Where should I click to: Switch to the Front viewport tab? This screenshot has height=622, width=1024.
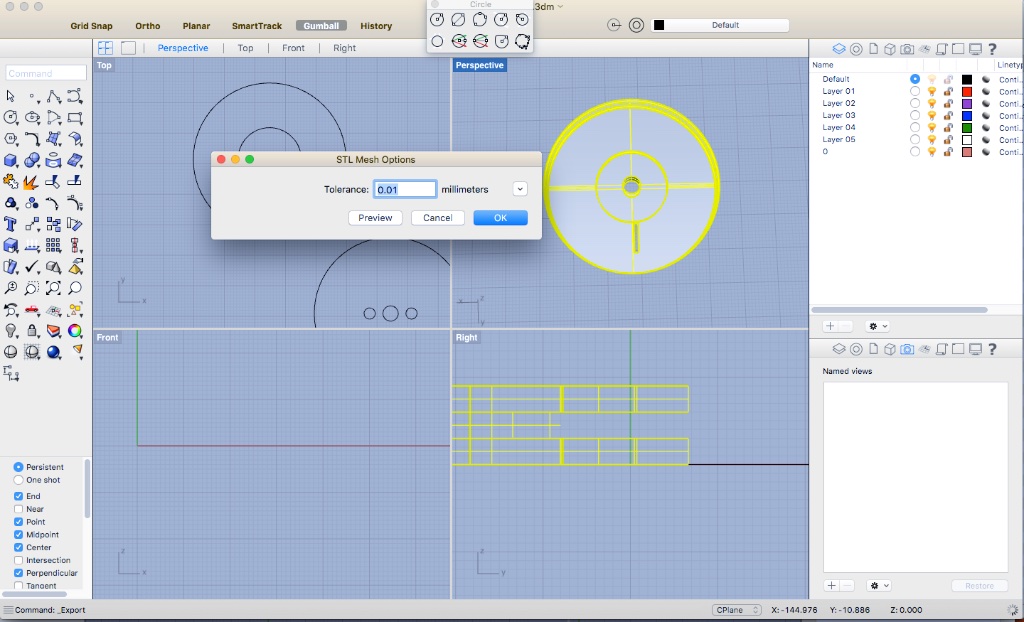tap(293, 48)
